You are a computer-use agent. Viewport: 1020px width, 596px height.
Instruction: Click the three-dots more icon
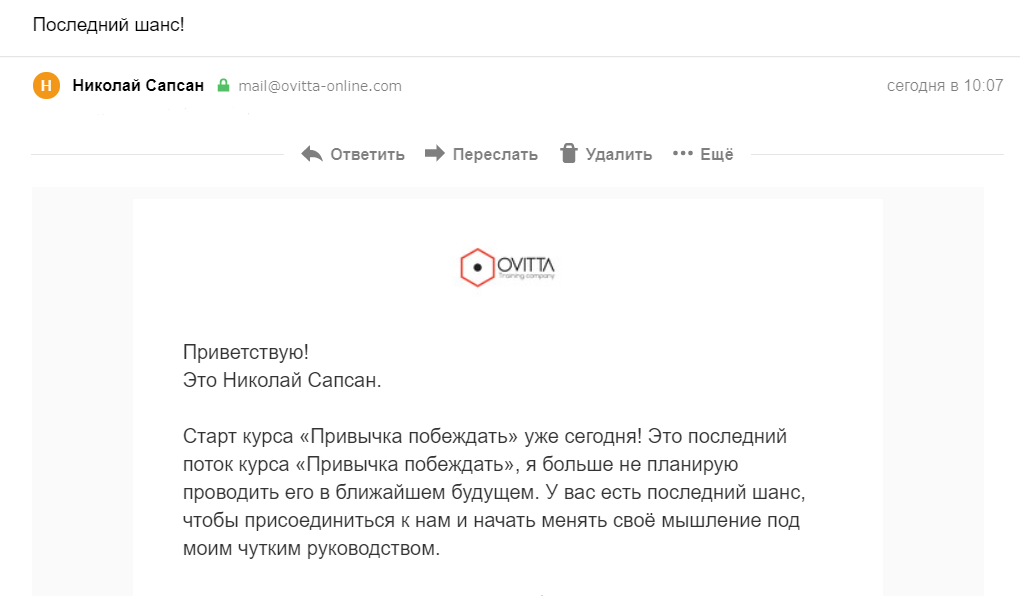[x=683, y=154]
